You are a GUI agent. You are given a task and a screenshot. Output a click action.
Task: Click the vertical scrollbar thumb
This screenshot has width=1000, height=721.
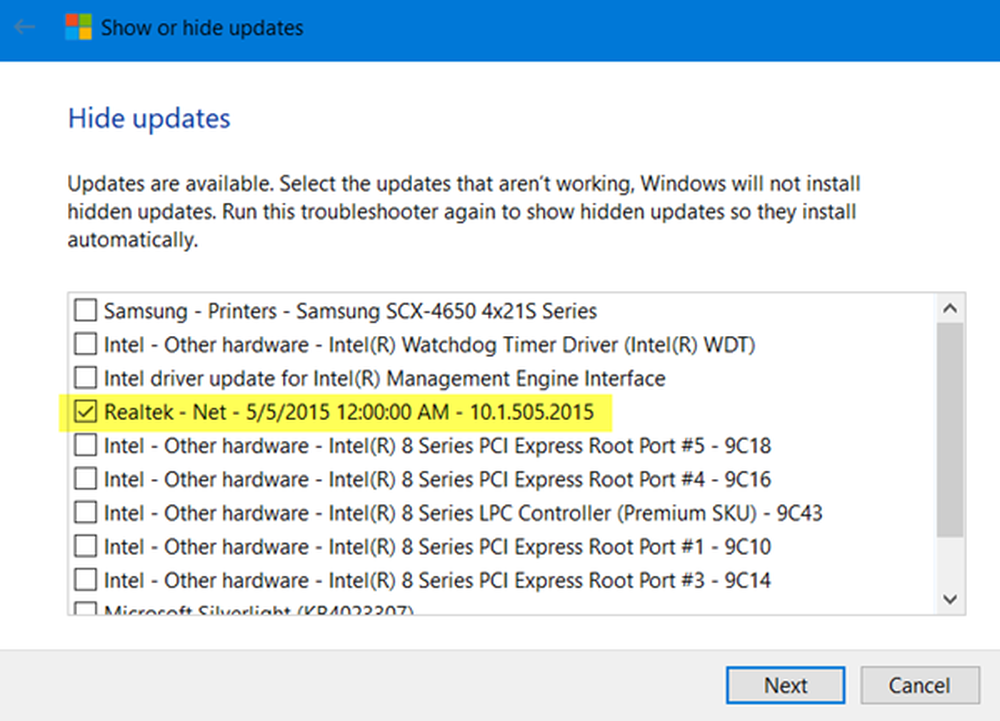coord(950,430)
